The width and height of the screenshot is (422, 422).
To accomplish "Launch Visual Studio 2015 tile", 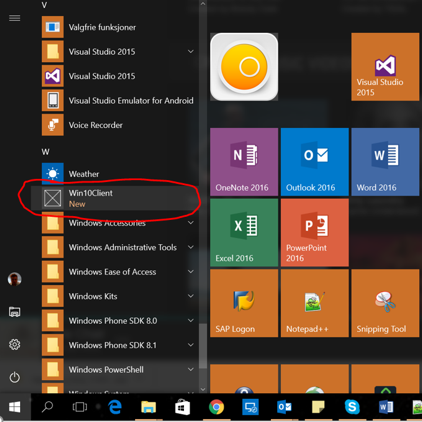I will (385, 67).
